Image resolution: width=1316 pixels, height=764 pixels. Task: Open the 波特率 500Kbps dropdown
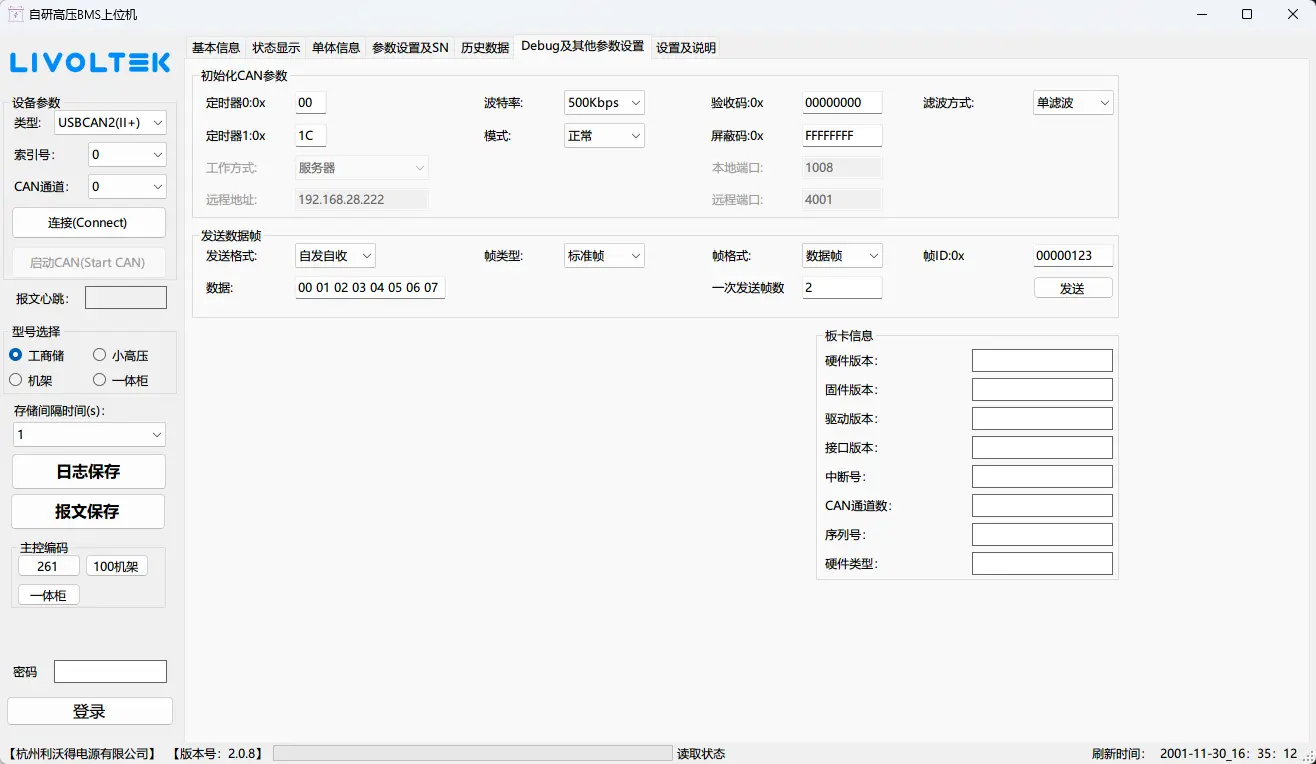[605, 103]
